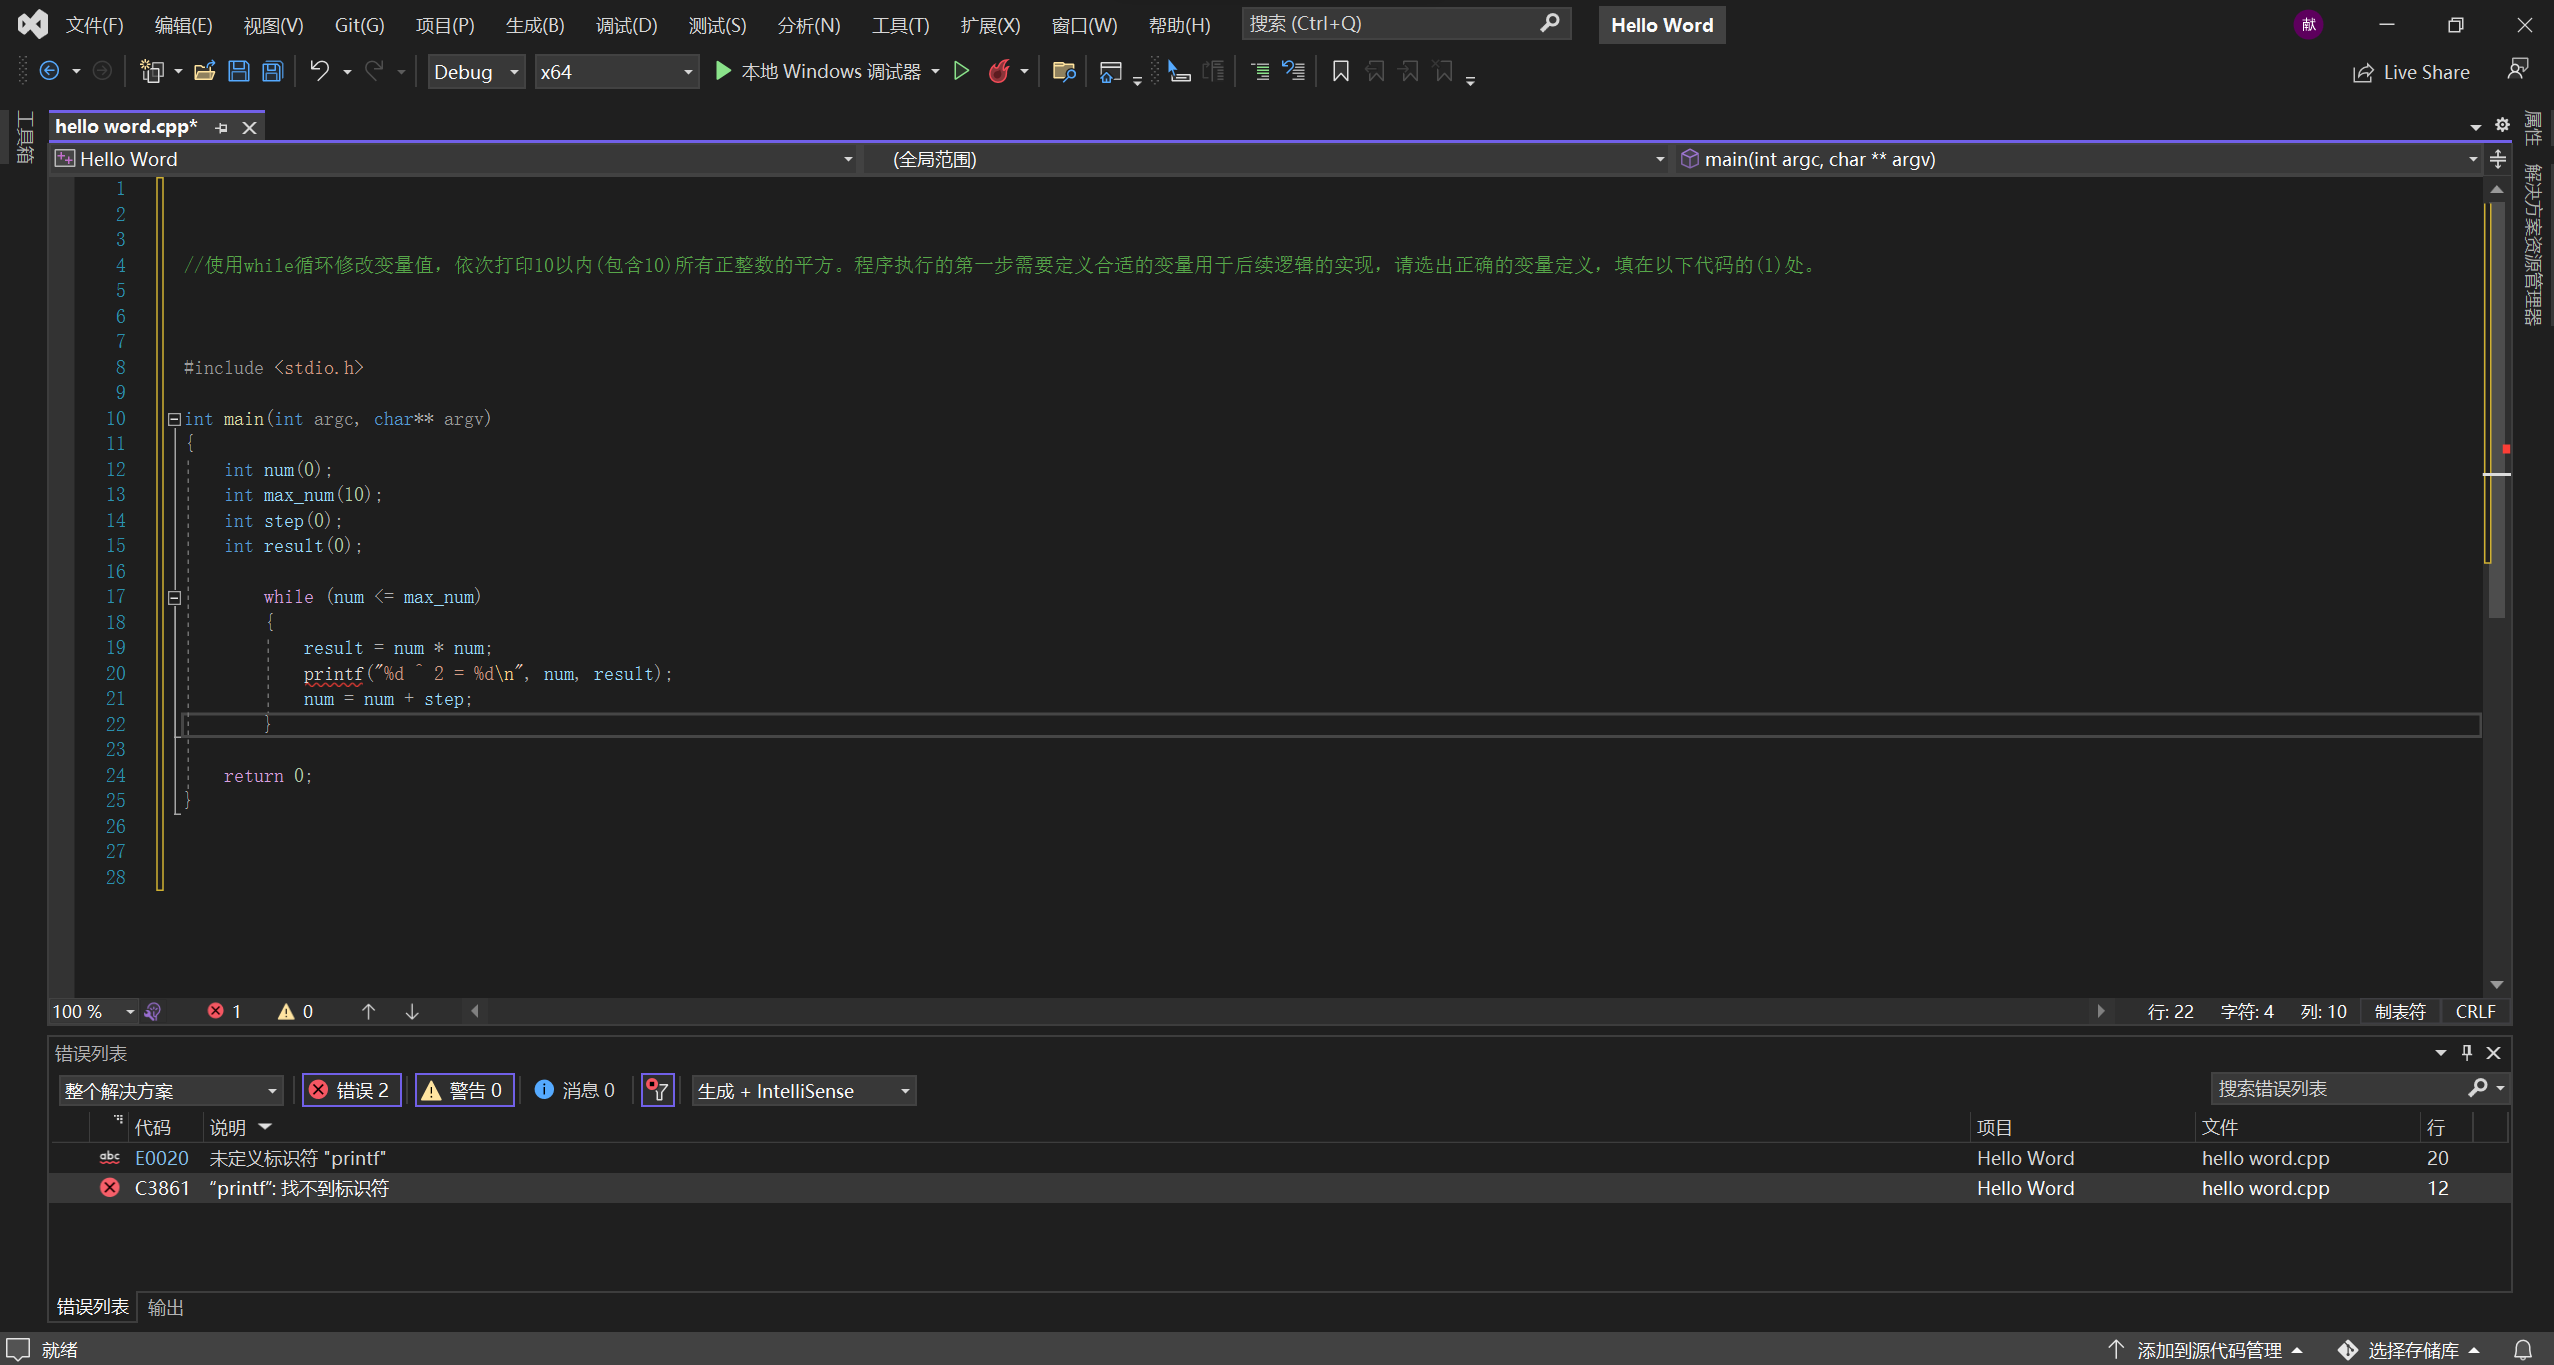Image resolution: width=2554 pixels, height=1365 pixels.
Task: Click the find in files folder icon
Action: point(1064,71)
